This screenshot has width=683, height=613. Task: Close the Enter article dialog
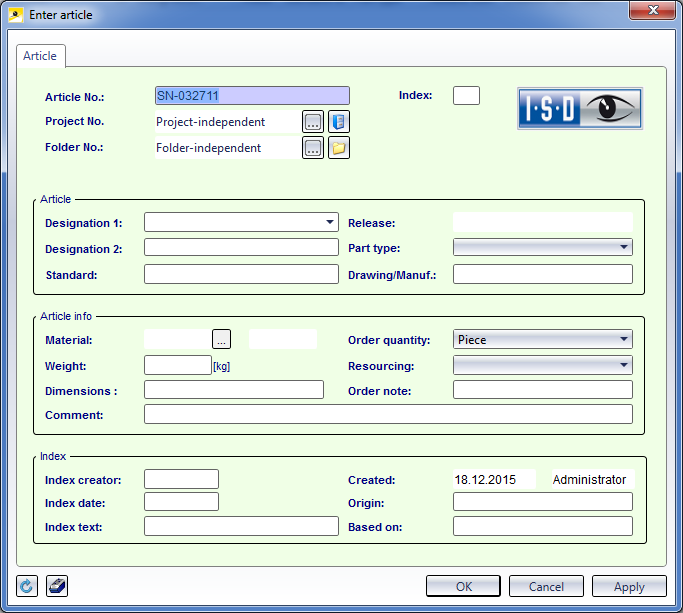point(653,10)
